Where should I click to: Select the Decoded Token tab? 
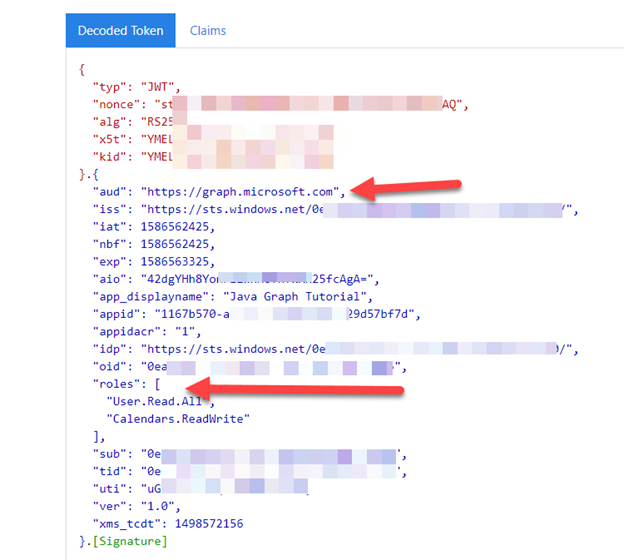tap(121, 31)
